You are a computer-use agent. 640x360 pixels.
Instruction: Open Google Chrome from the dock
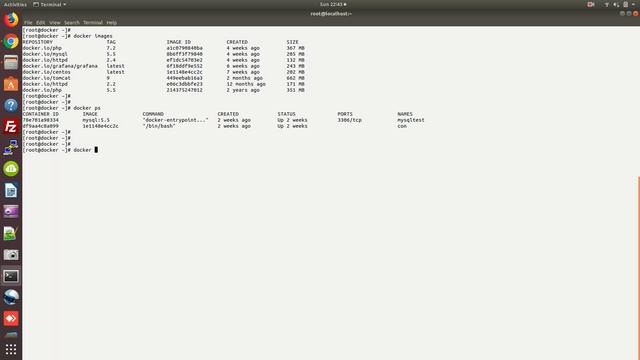click(x=11, y=41)
